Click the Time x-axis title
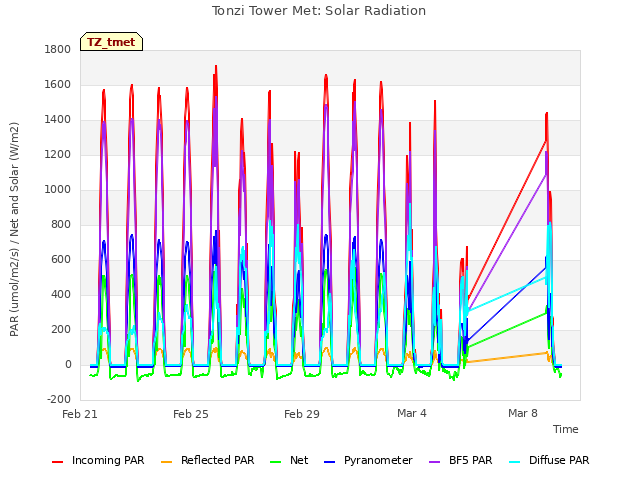 566,429
